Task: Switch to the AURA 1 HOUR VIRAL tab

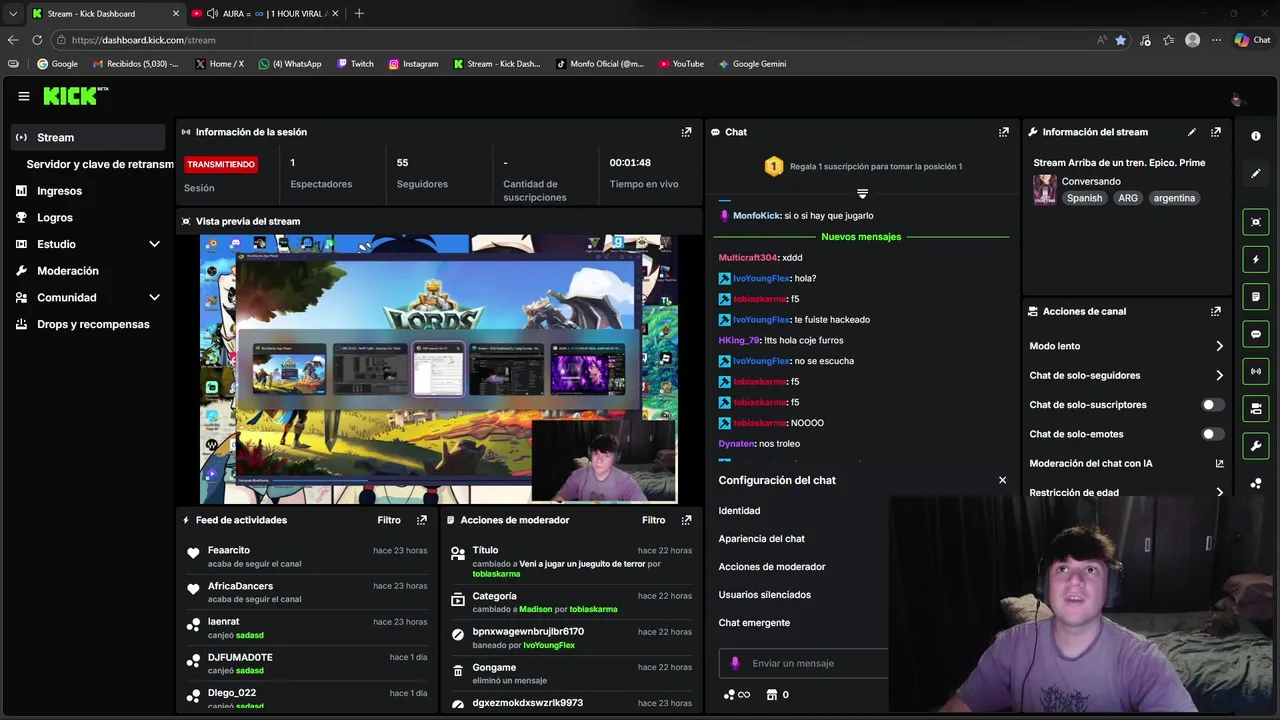Action: (x=265, y=13)
